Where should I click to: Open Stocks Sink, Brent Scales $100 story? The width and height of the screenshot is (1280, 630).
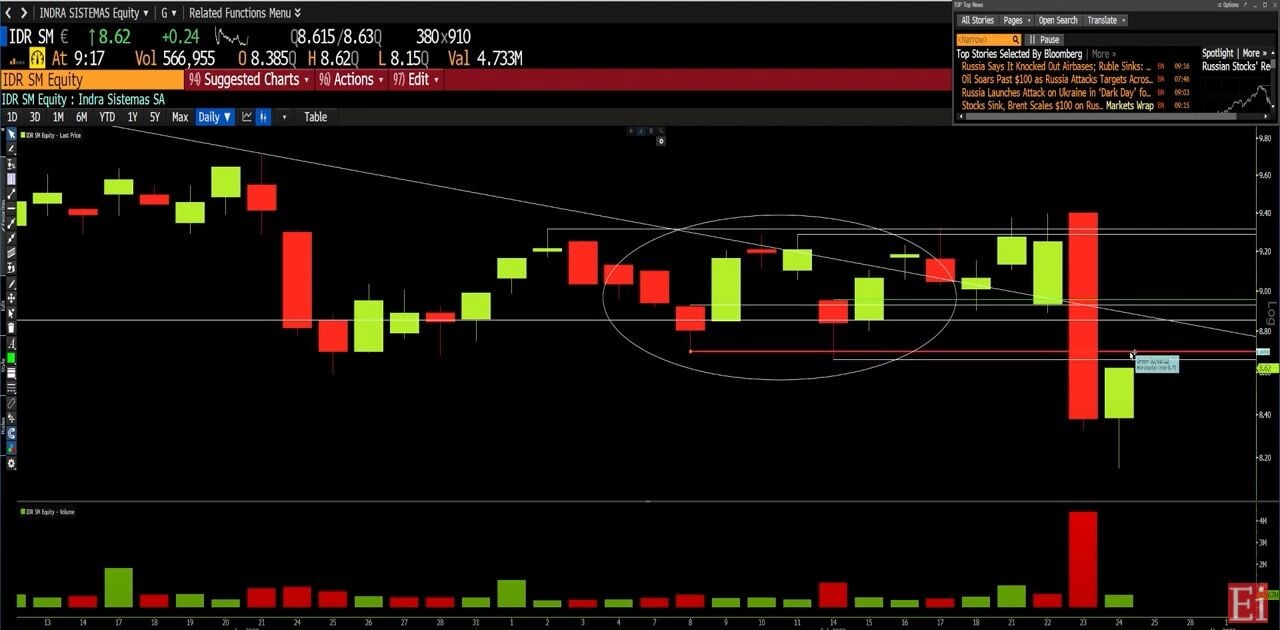pyautogui.click(x=1058, y=106)
